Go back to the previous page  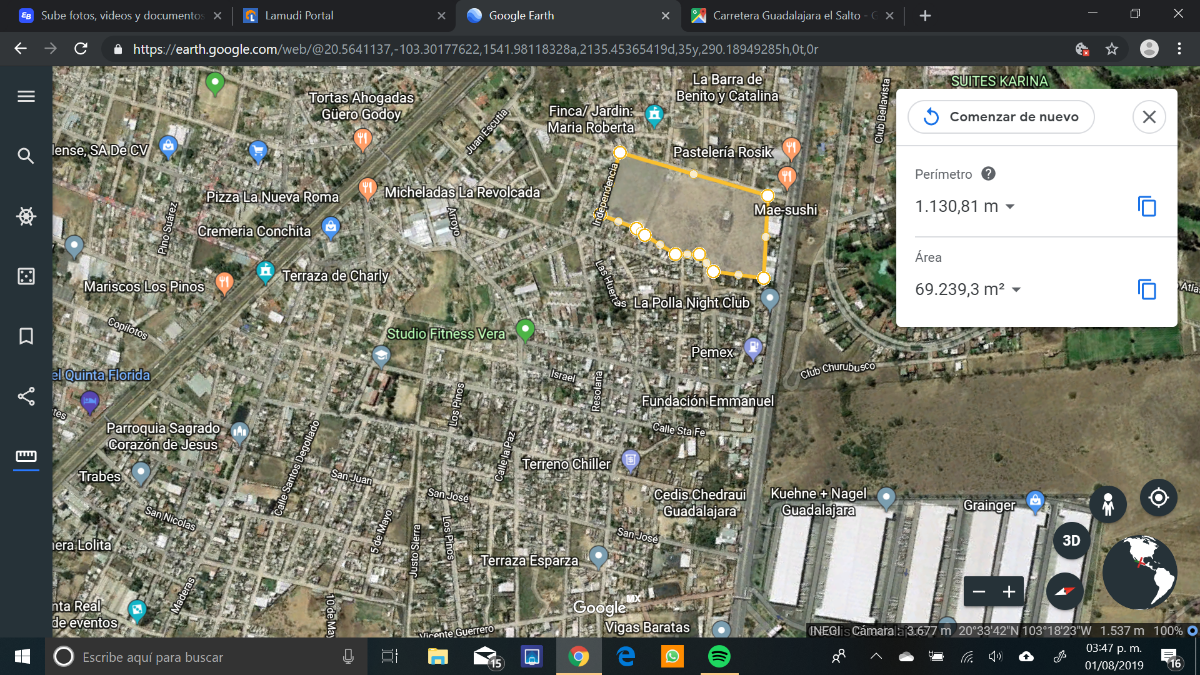20,48
